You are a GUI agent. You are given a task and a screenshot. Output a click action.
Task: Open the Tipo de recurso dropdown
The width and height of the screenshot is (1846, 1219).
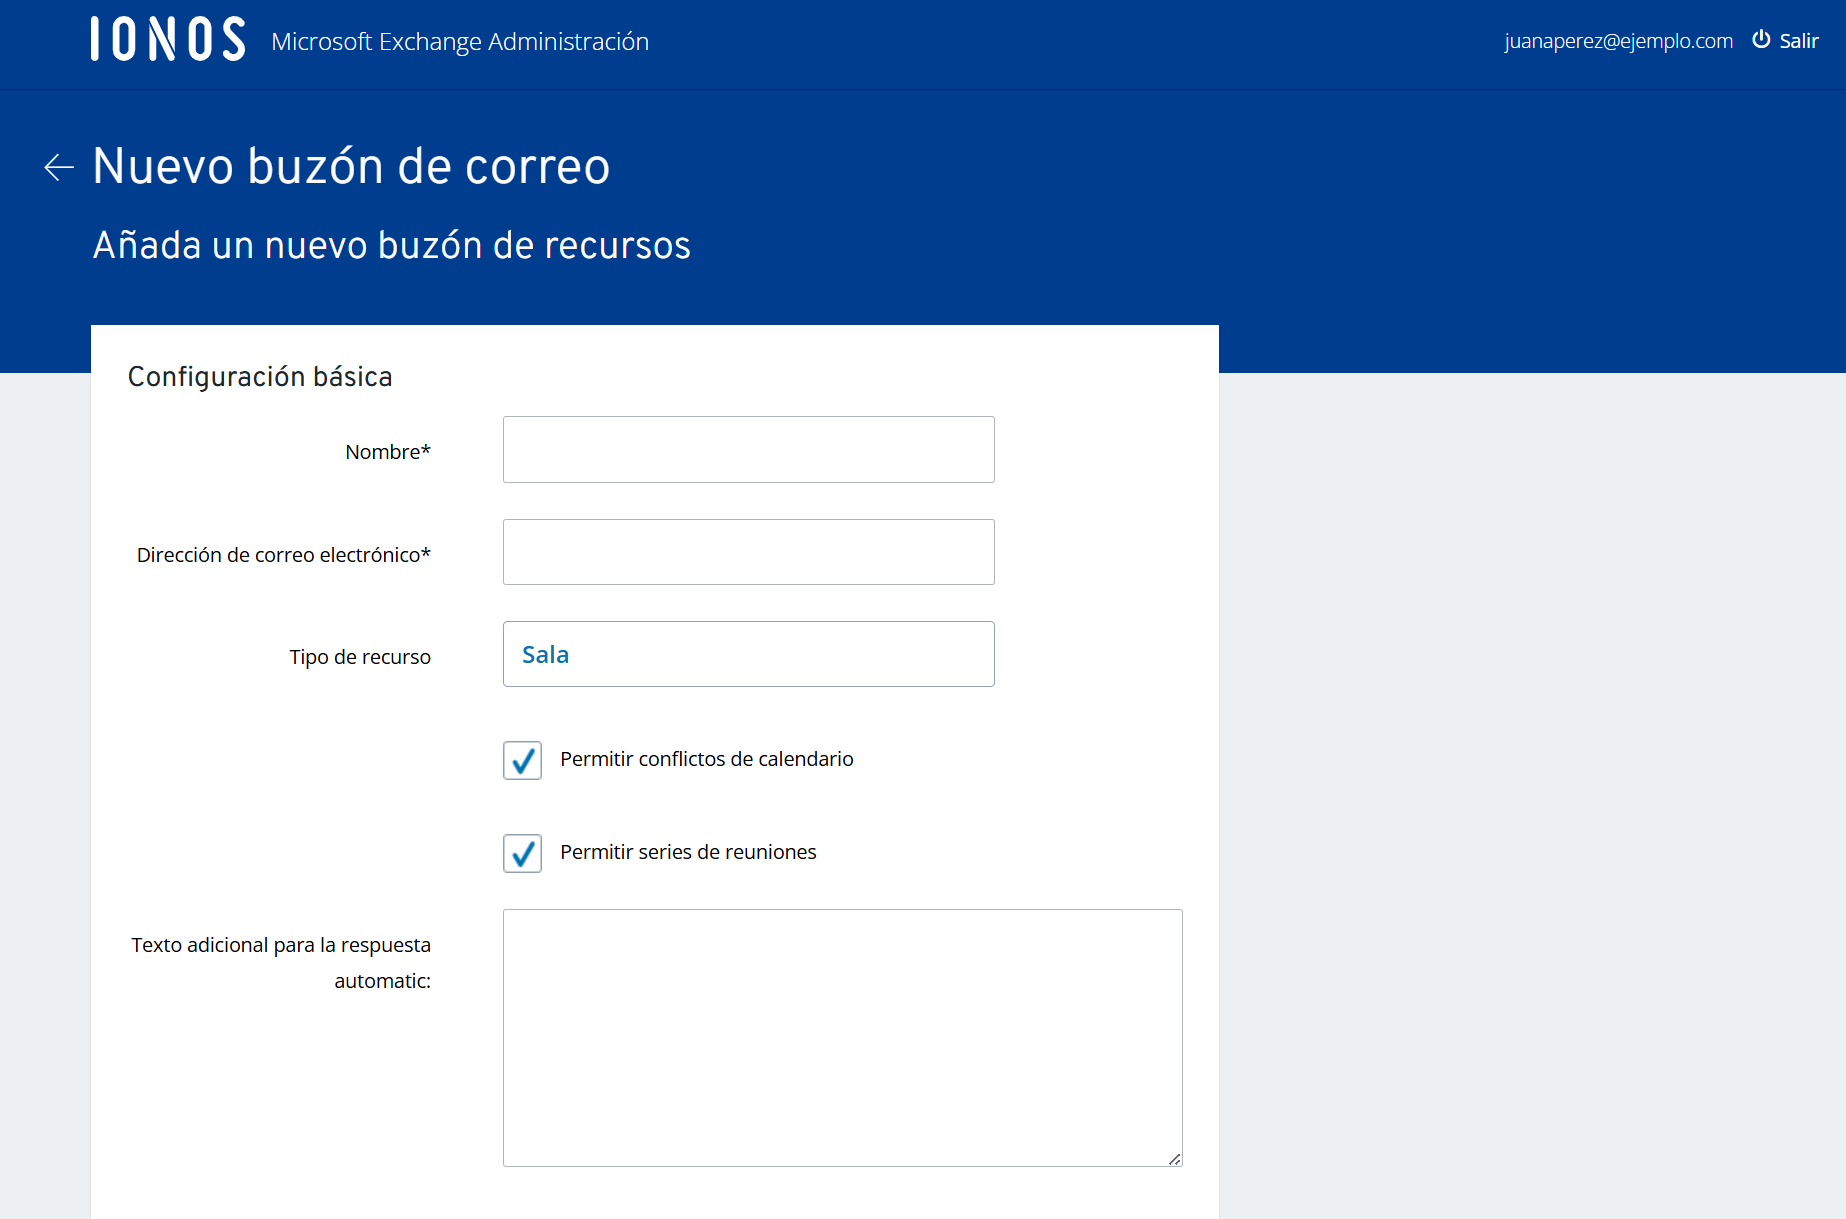click(x=748, y=654)
